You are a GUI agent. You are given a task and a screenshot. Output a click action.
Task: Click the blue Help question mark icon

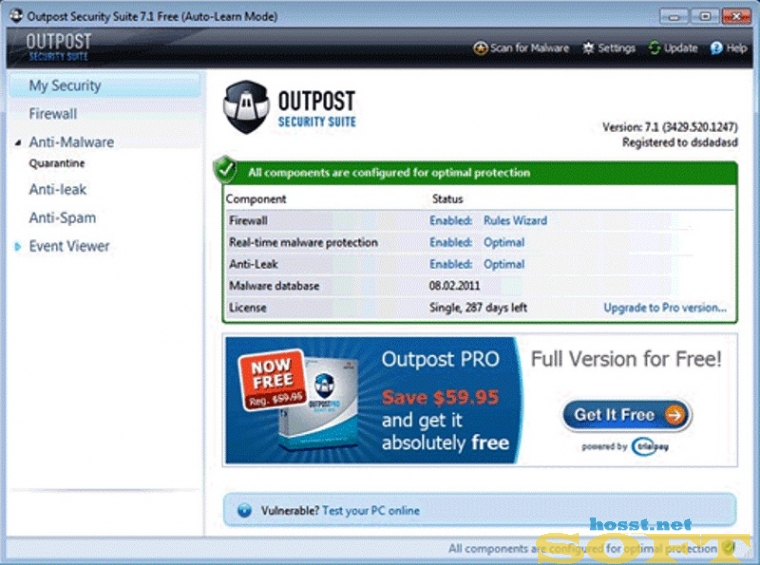click(716, 48)
